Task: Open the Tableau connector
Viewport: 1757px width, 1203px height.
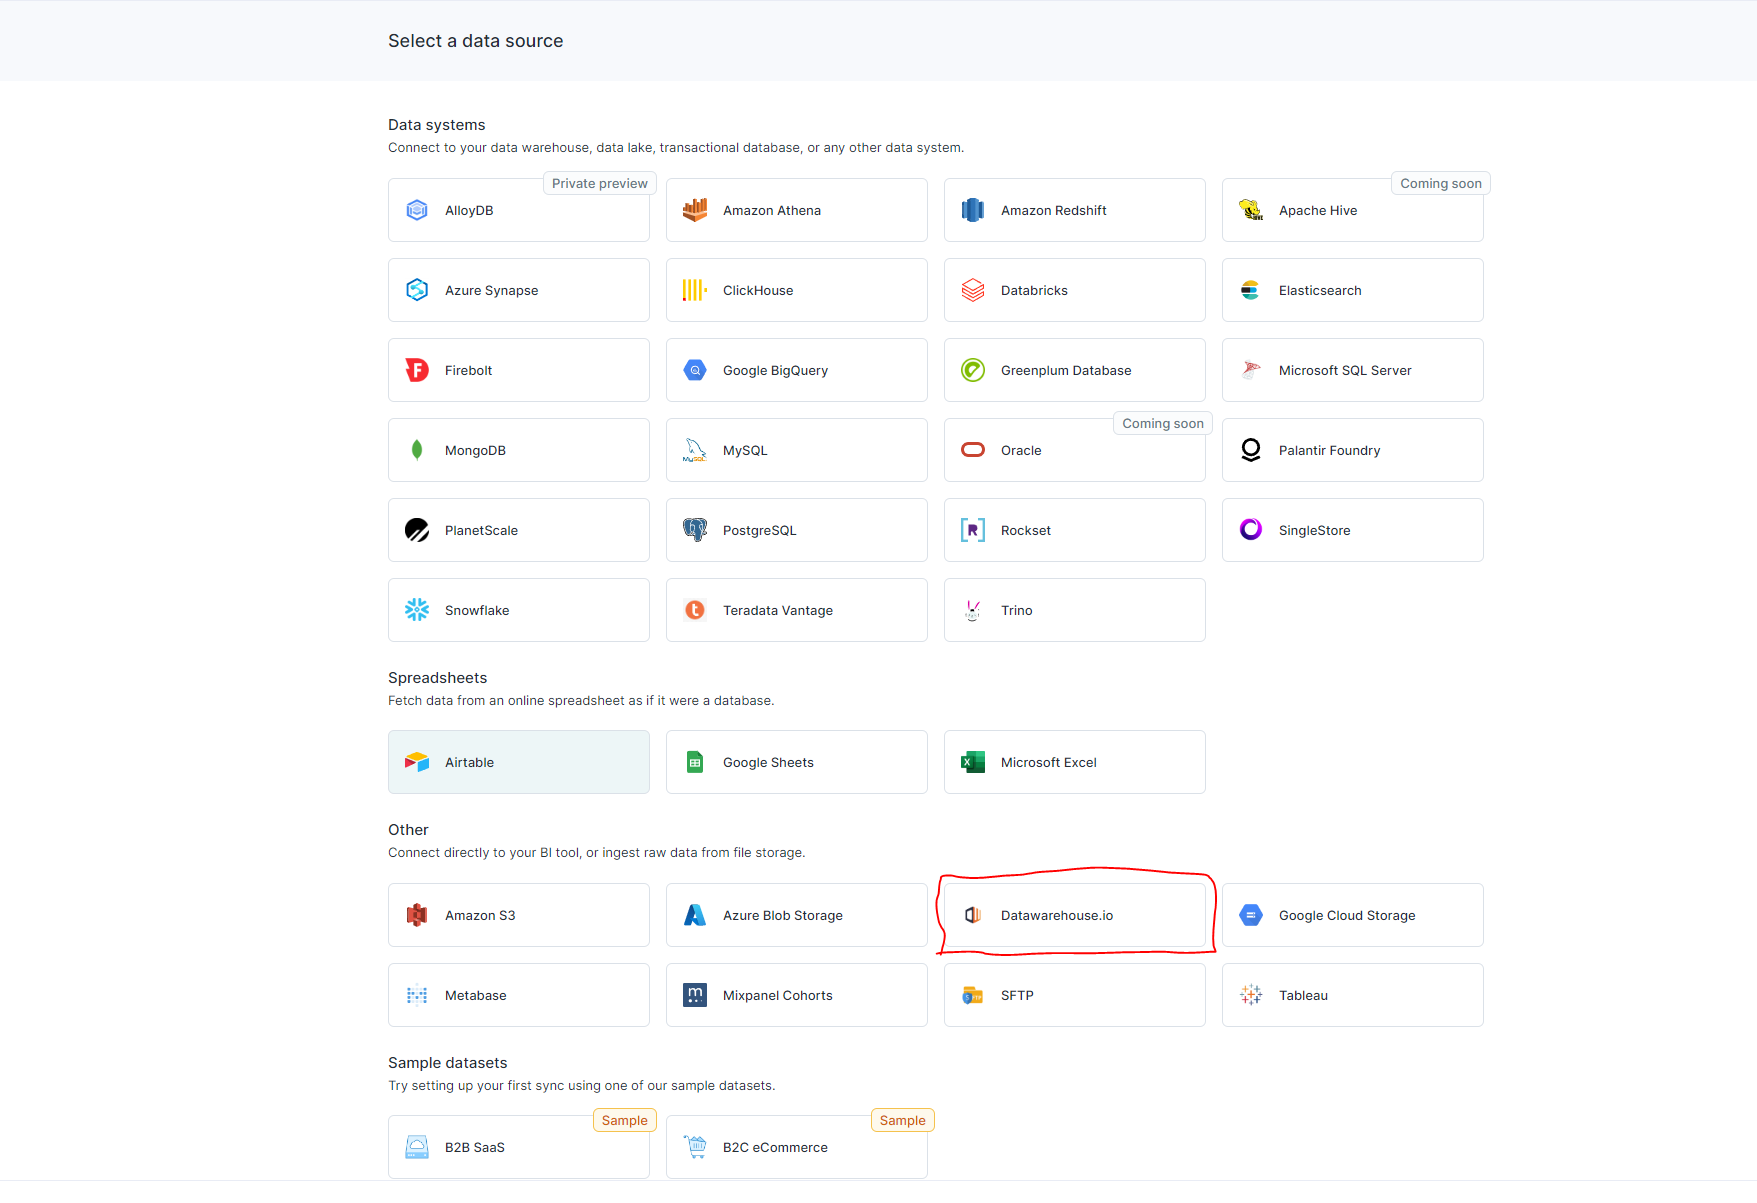Action: pyautogui.click(x=1352, y=995)
